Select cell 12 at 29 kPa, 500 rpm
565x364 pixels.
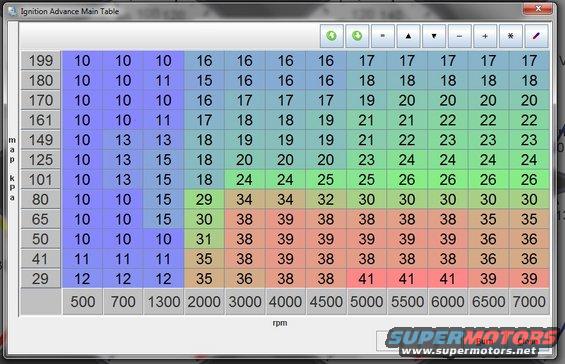[x=83, y=279]
